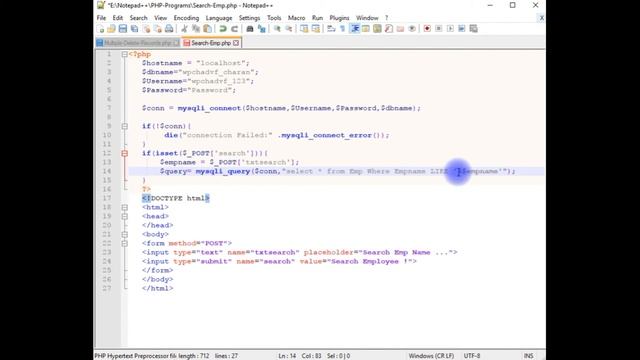Collapse the <head> tag fold marker
The image size is (640, 360).
pos(124,216)
